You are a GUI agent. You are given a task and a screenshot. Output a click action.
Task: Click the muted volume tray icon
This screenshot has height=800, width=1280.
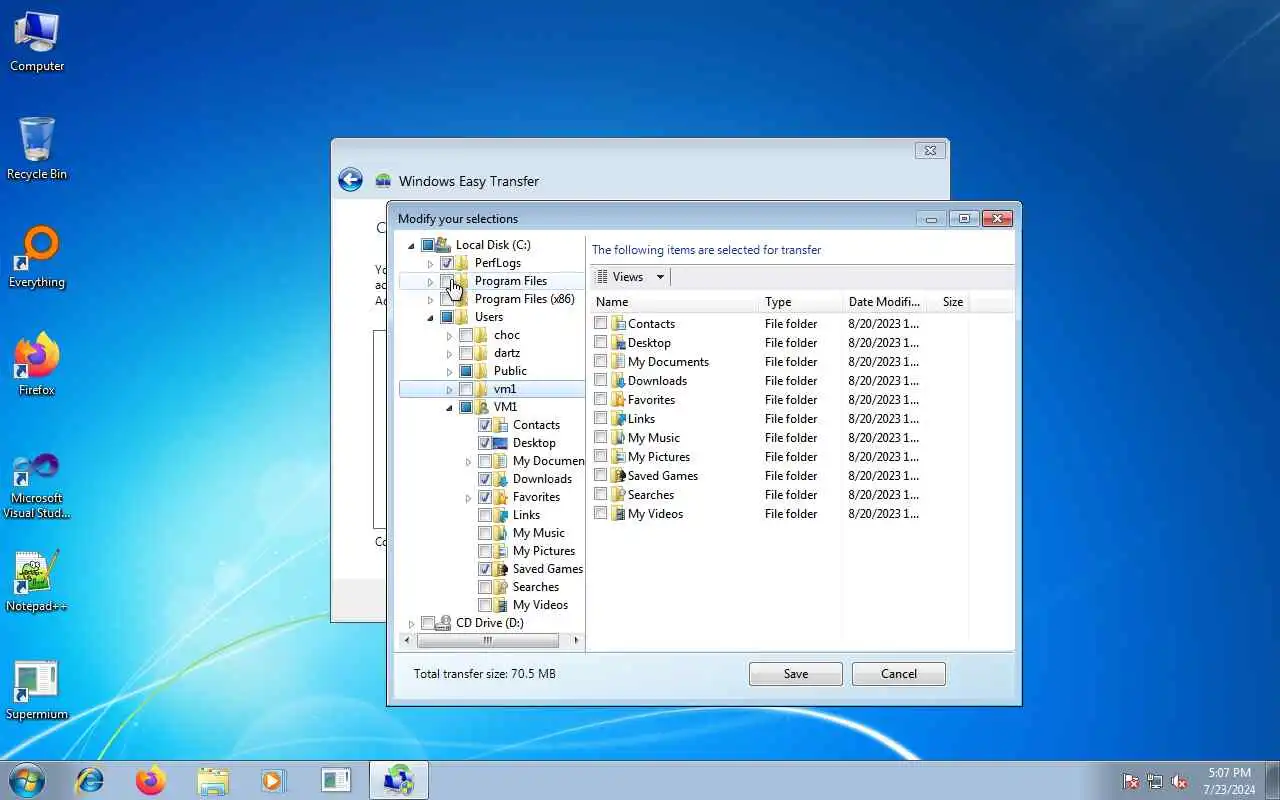[x=1179, y=781]
